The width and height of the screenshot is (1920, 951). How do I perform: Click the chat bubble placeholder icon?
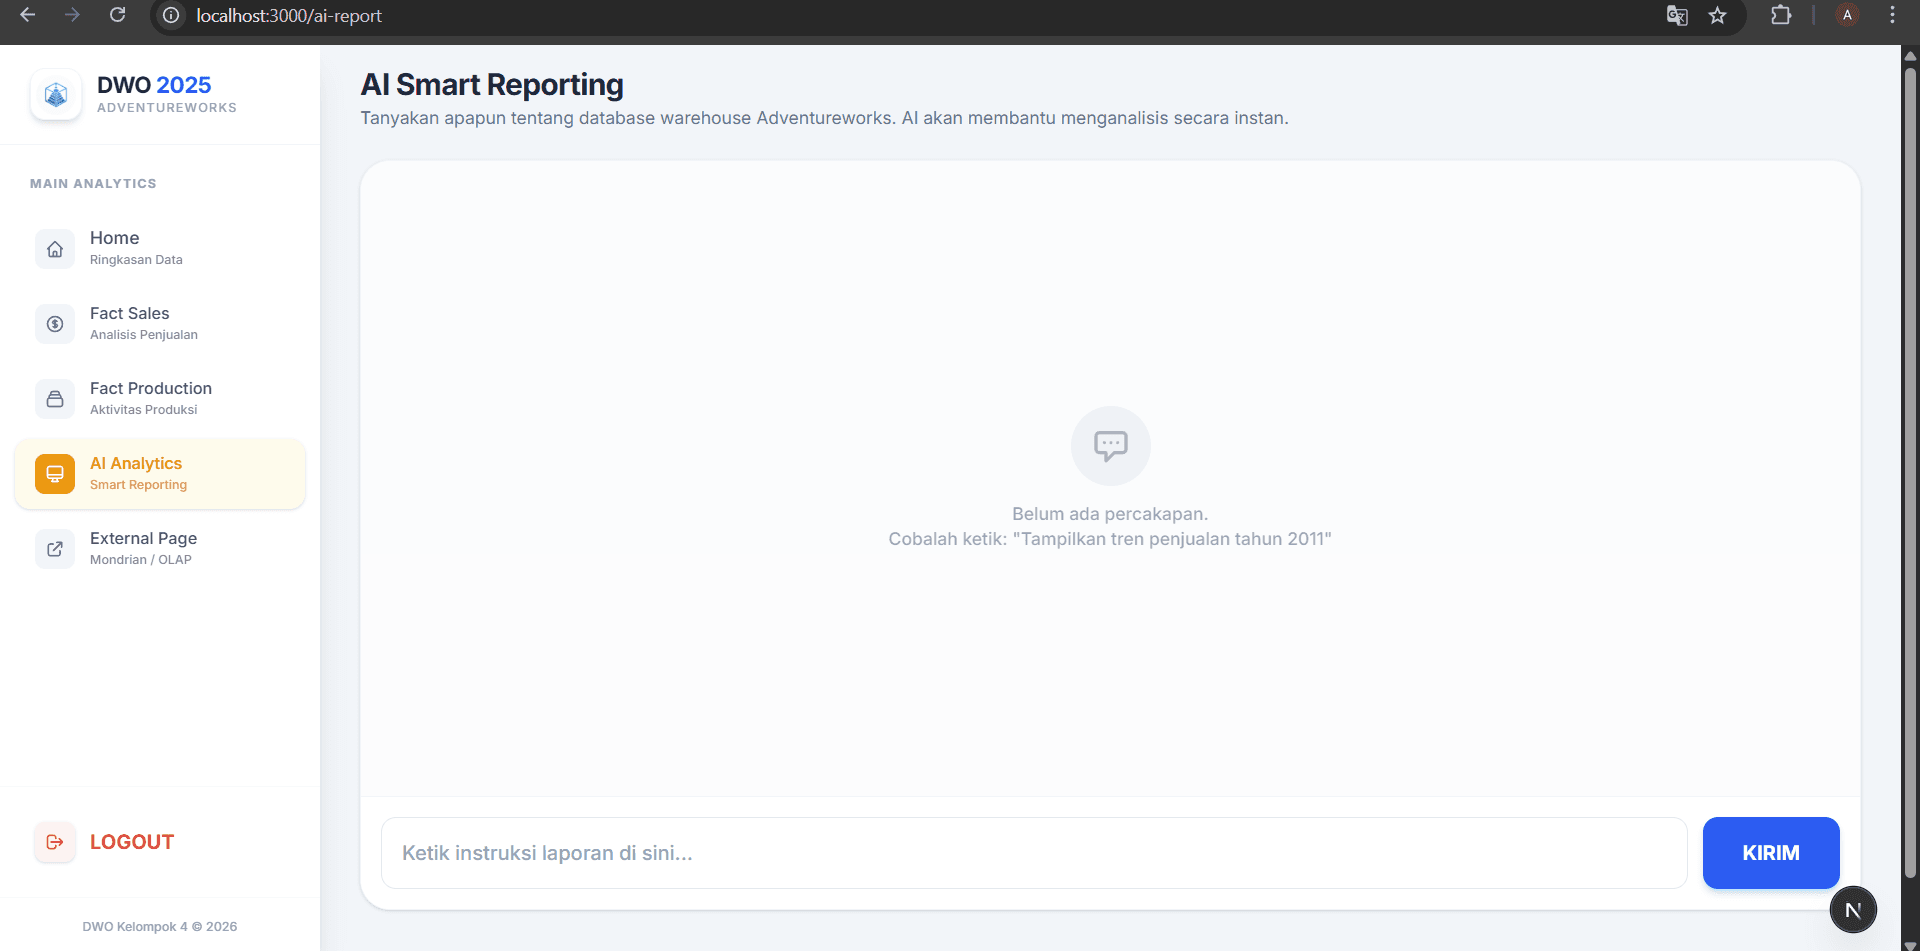click(x=1110, y=445)
